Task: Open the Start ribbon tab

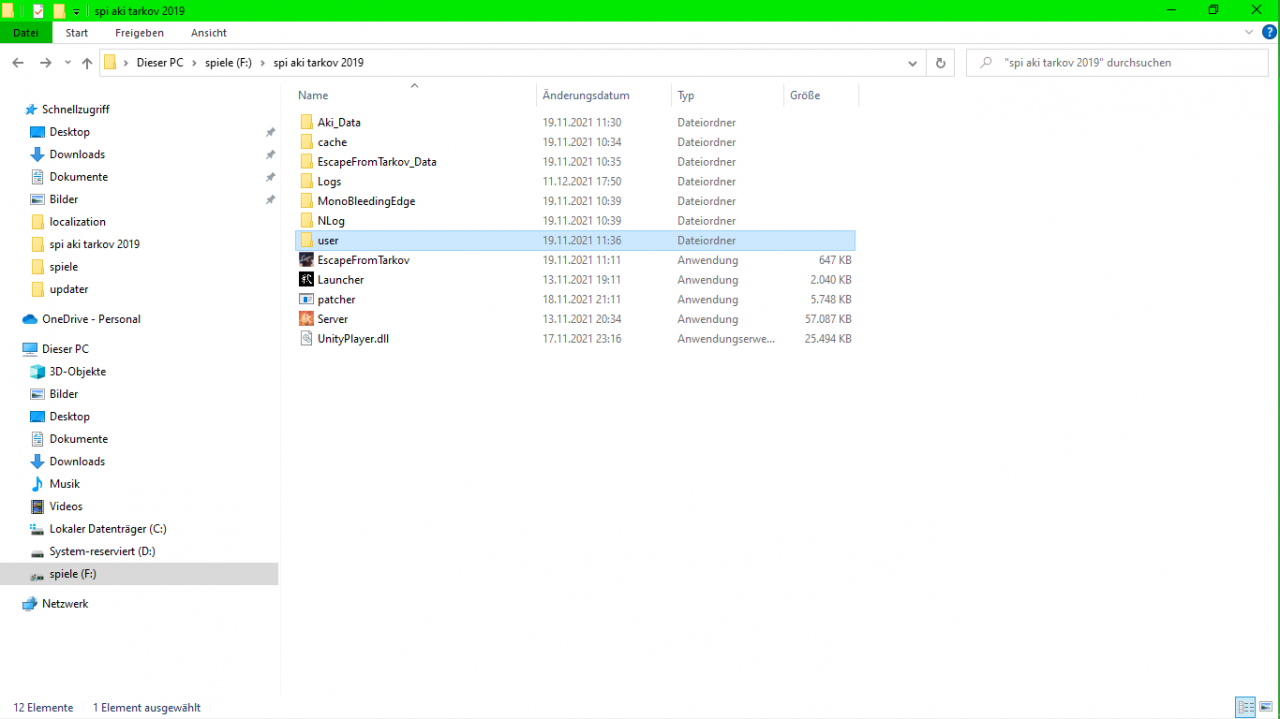Action: (x=77, y=32)
